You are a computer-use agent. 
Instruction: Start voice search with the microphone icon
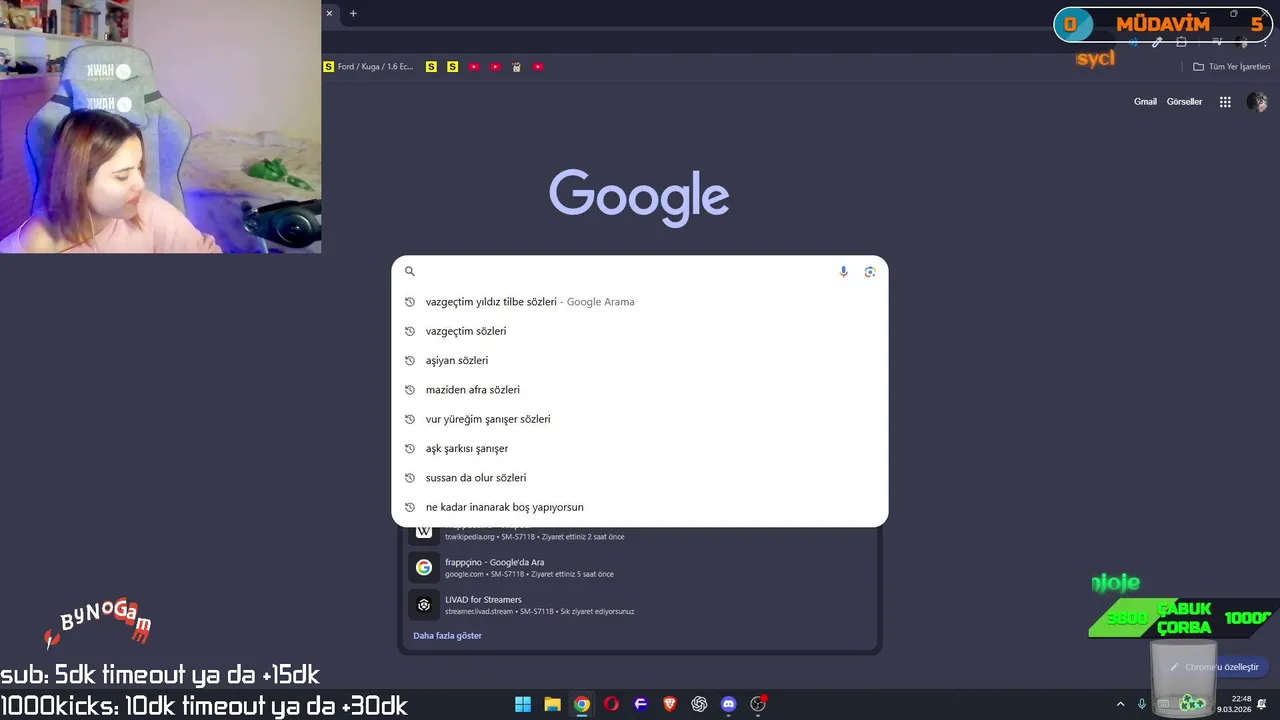point(843,271)
